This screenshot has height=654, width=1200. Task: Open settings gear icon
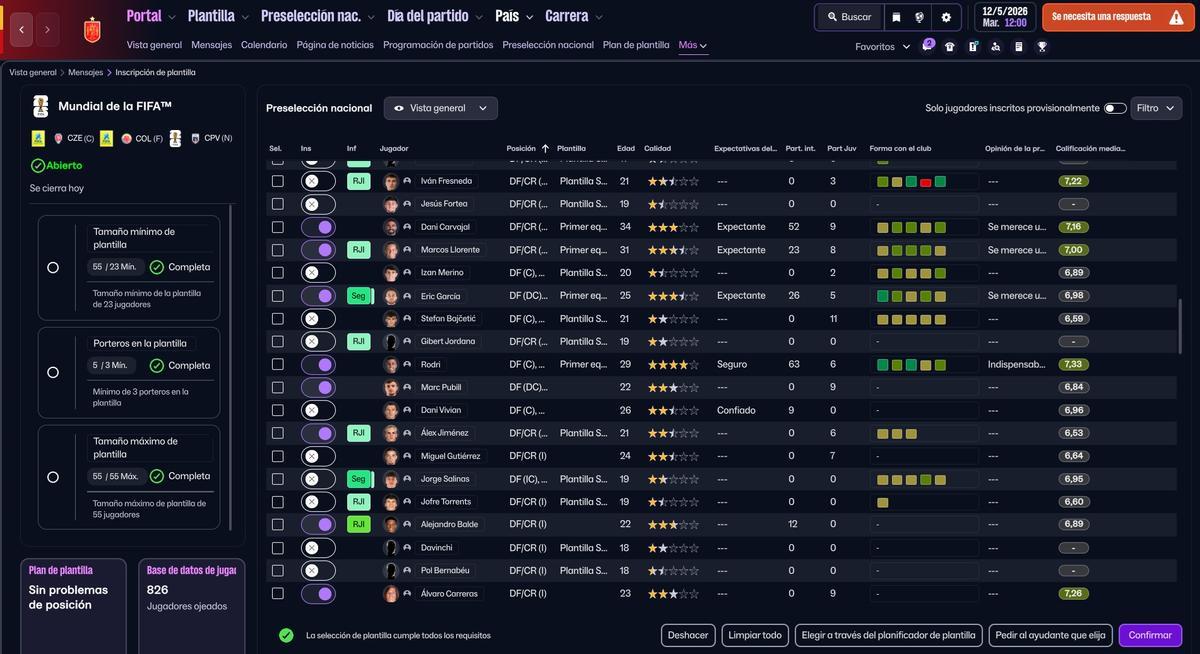coord(946,17)
